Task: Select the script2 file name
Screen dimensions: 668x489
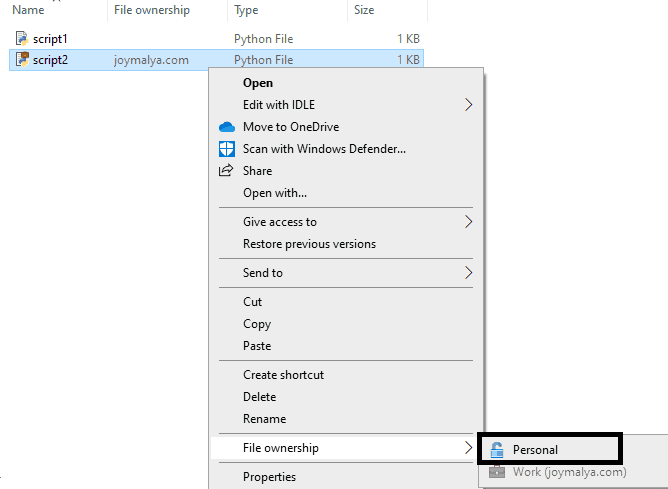Action: pos(50,60)
